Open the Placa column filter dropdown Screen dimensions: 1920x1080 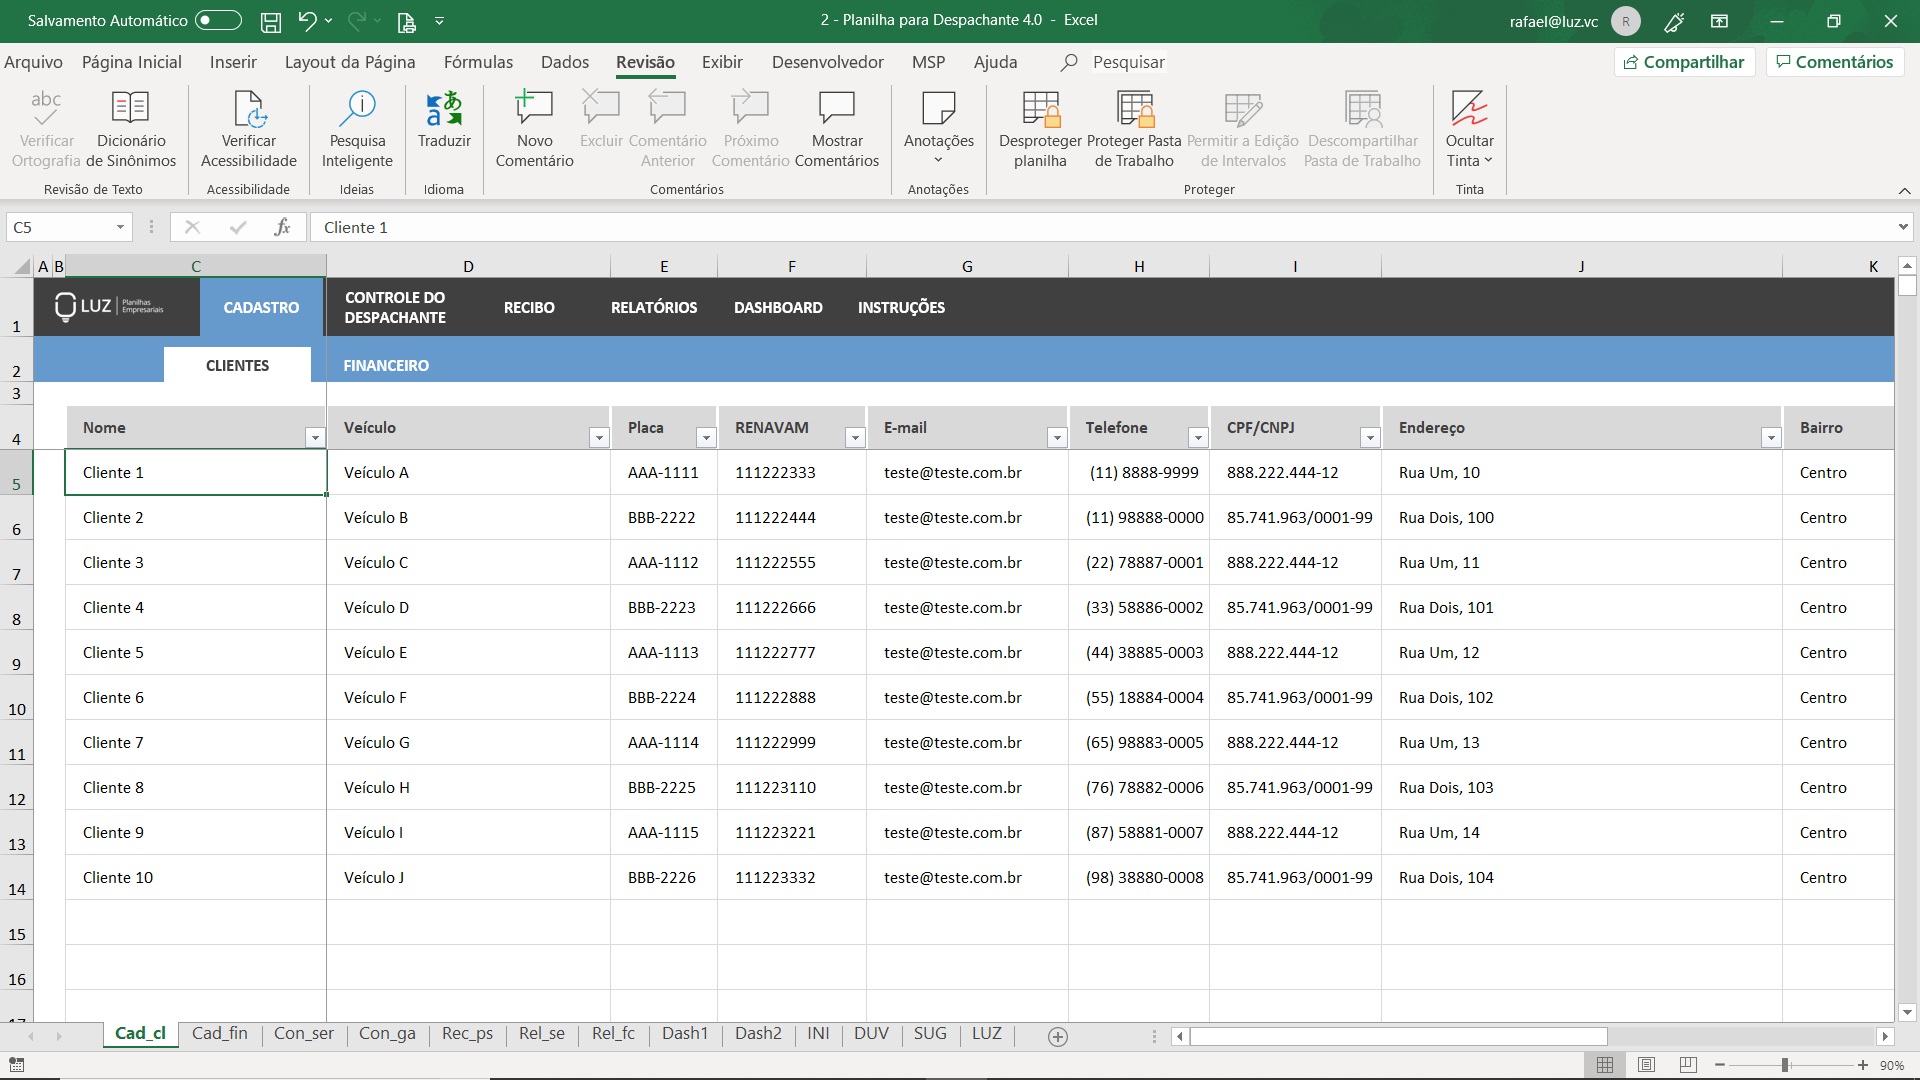coord(706,437)
